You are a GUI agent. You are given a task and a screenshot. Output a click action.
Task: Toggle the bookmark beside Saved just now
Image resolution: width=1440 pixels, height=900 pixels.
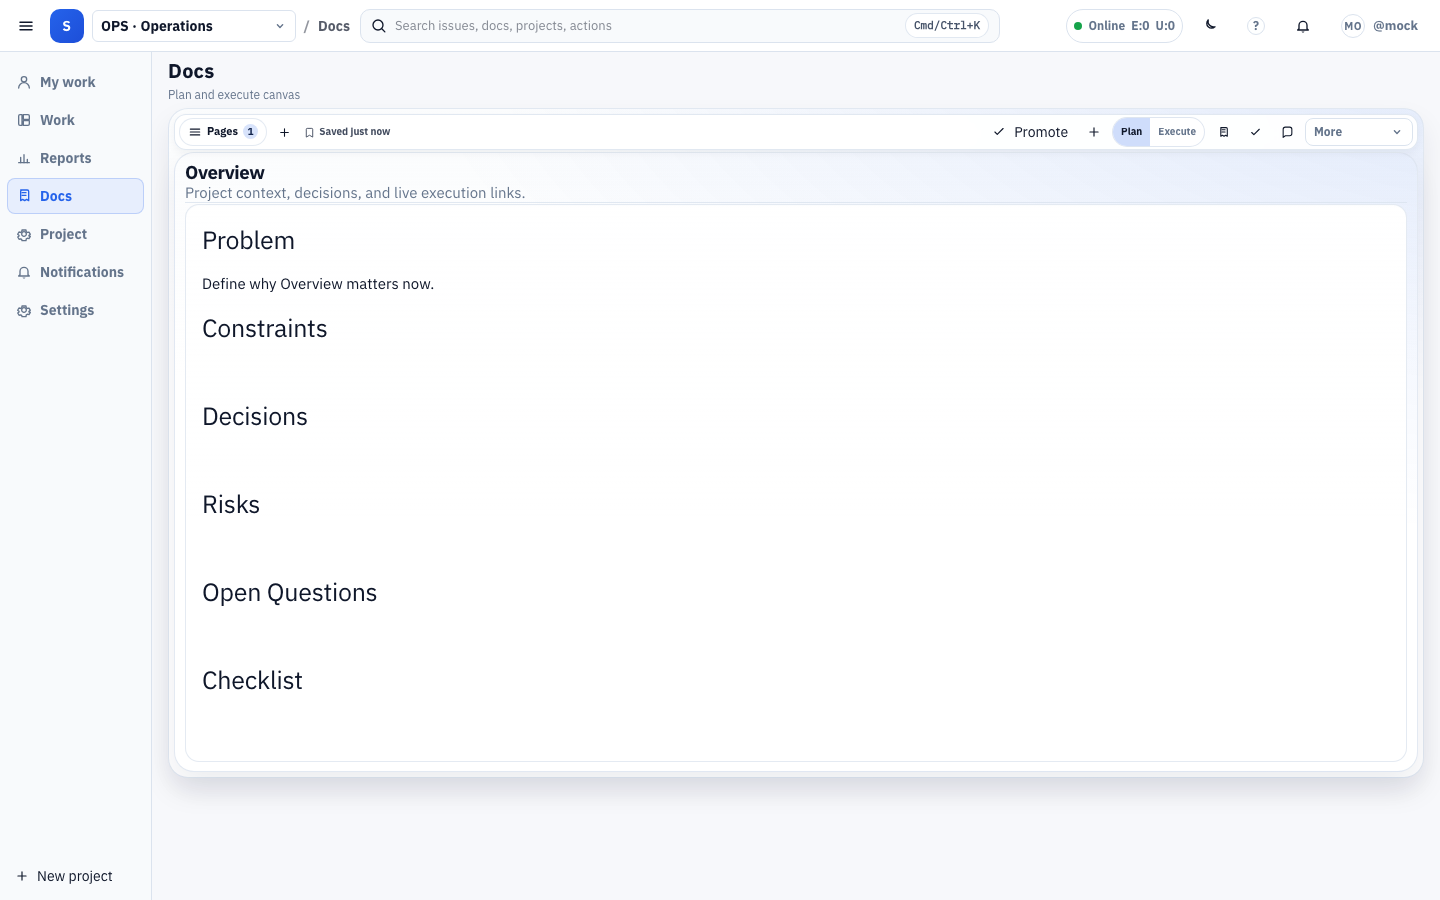coord(310,131)
